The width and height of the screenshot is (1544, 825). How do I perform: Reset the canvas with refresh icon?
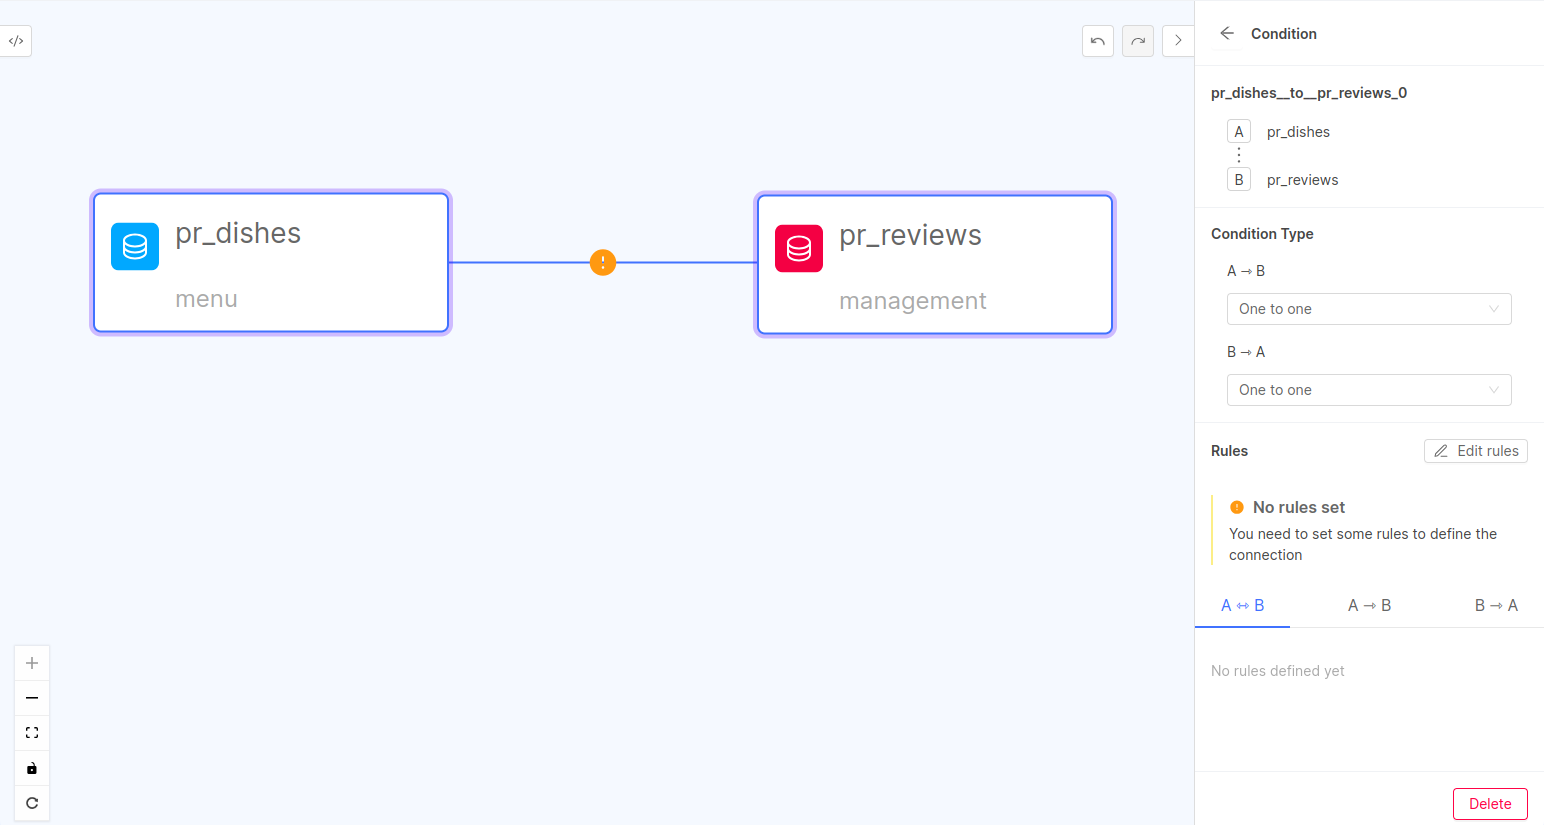pyautogui.click(x=32, y=803)
